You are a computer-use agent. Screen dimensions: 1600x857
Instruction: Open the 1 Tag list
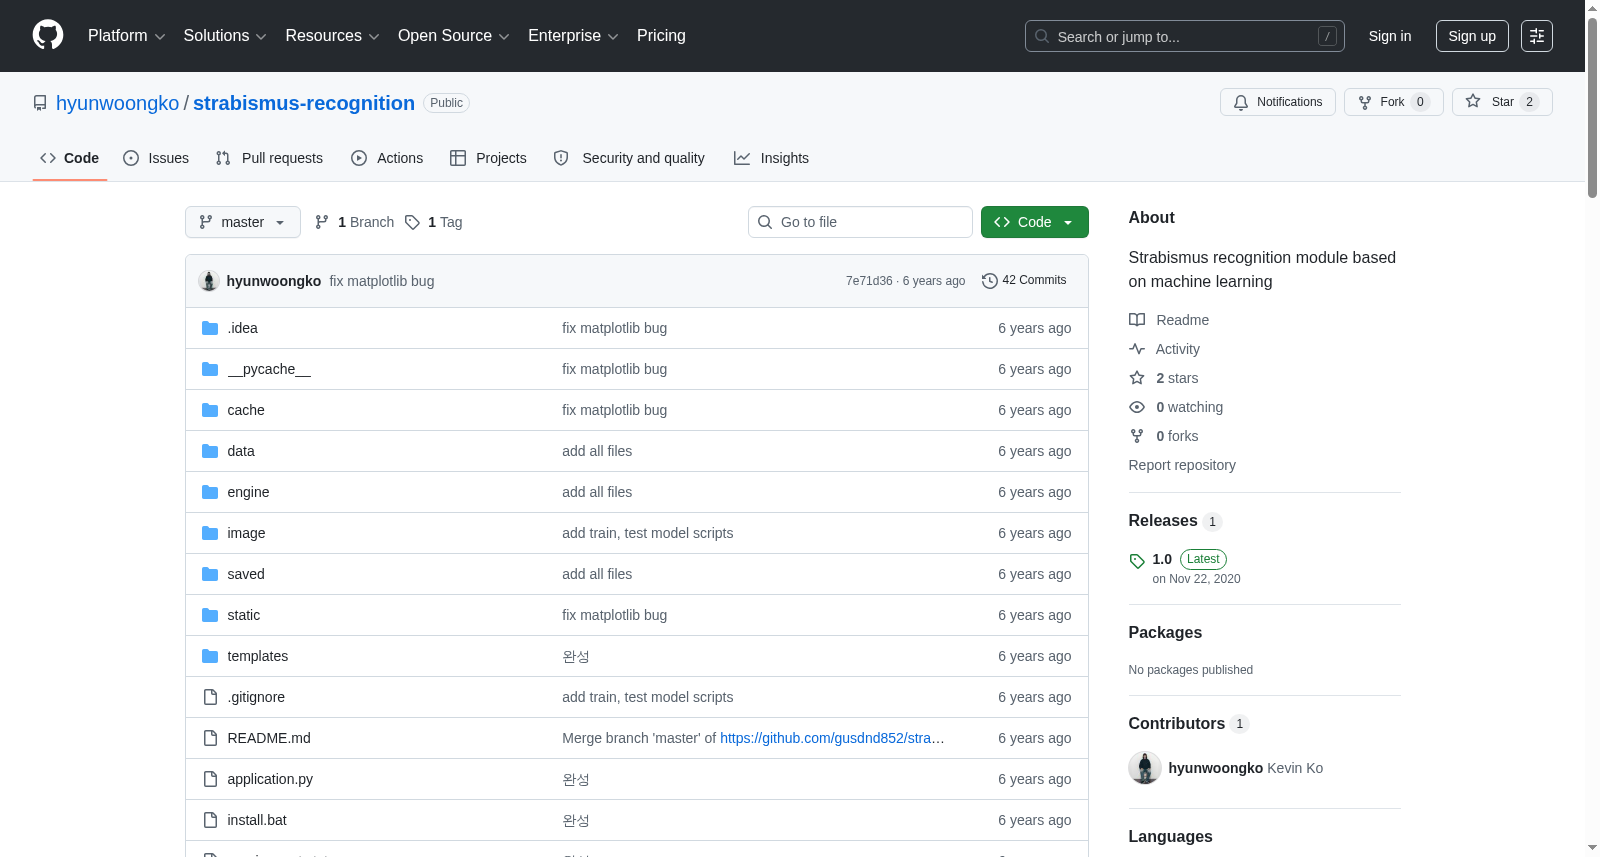[434, 222]
